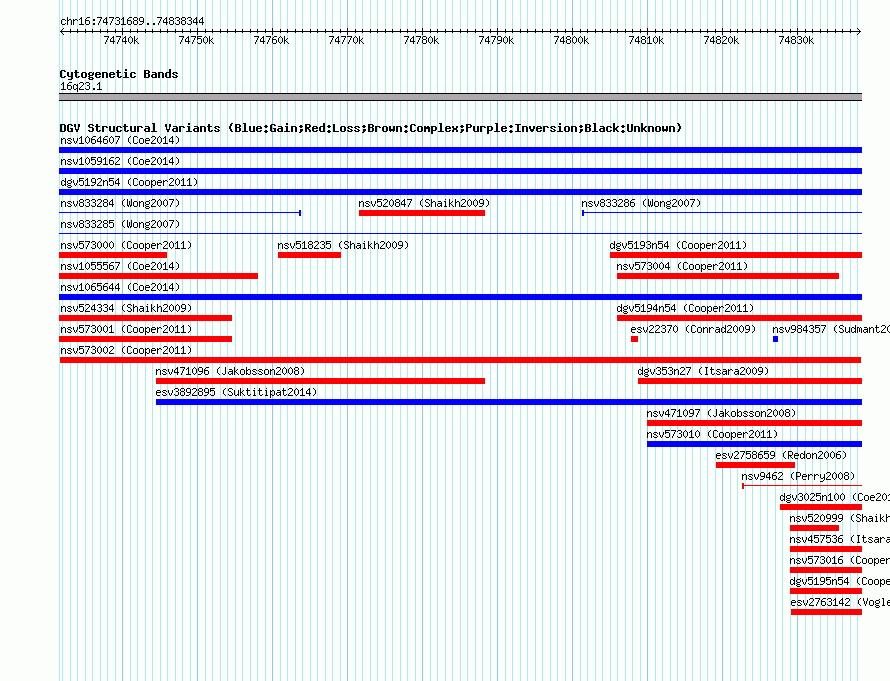The image size is (890, 681).
Task: Open nsv518235 (Shaikh2009) label
Action: [343, 245]
